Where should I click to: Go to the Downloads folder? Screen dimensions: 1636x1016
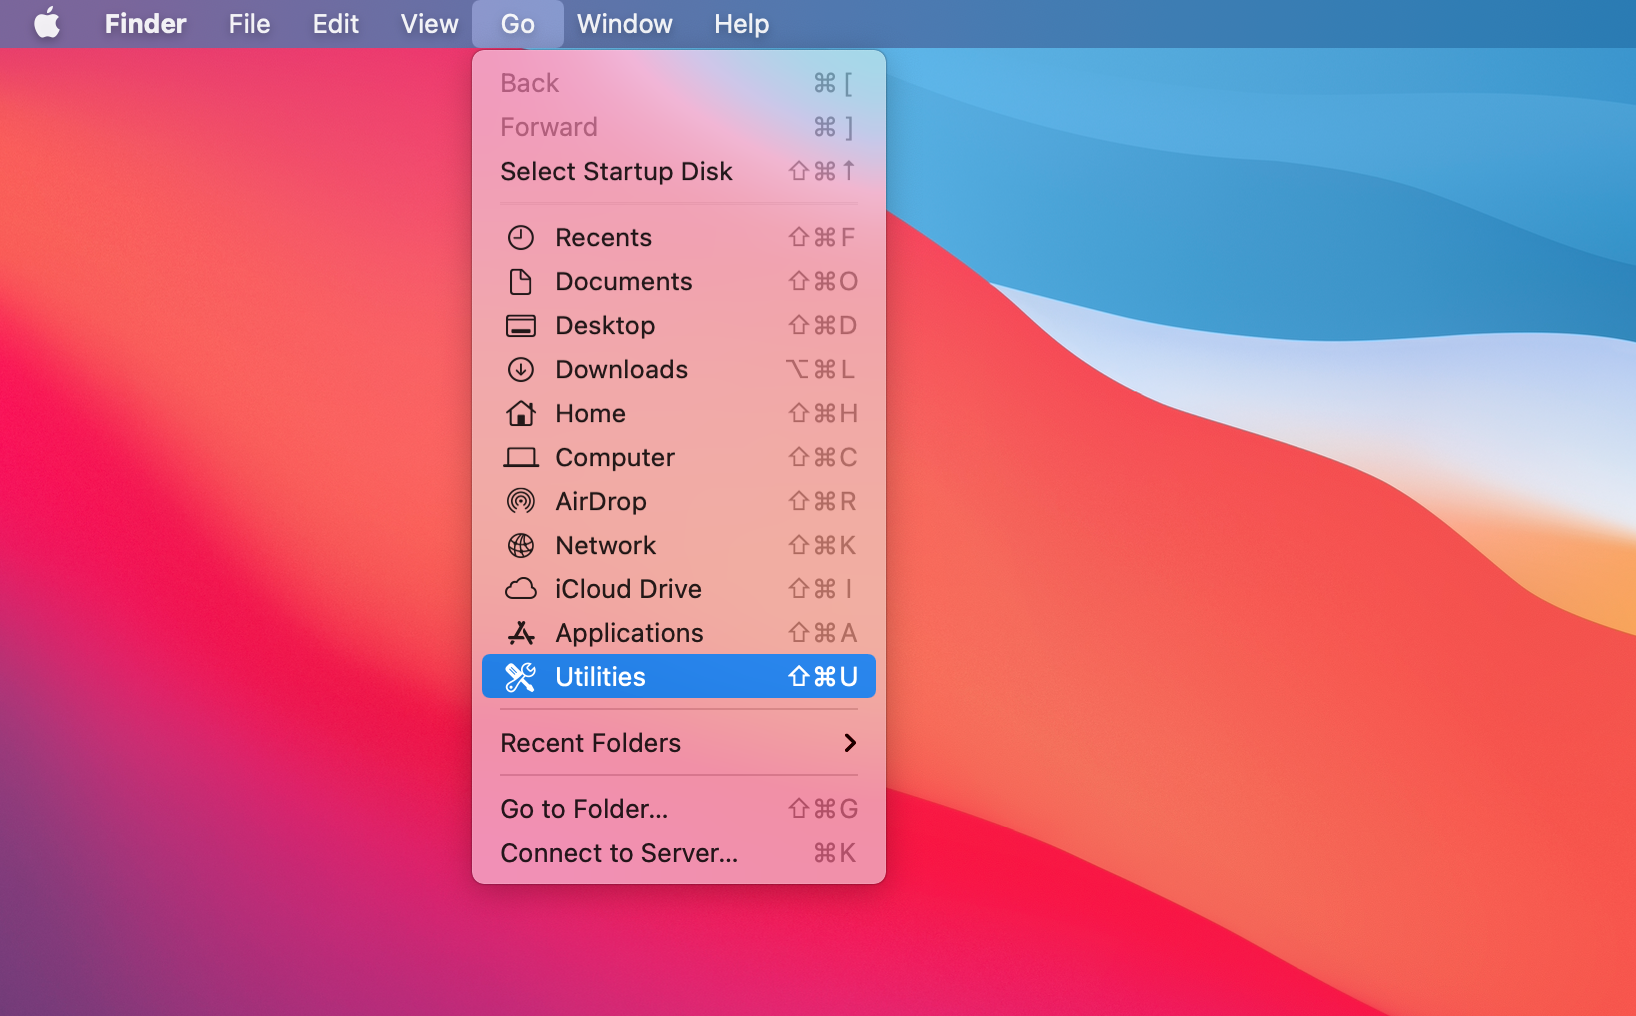(679, 369)
